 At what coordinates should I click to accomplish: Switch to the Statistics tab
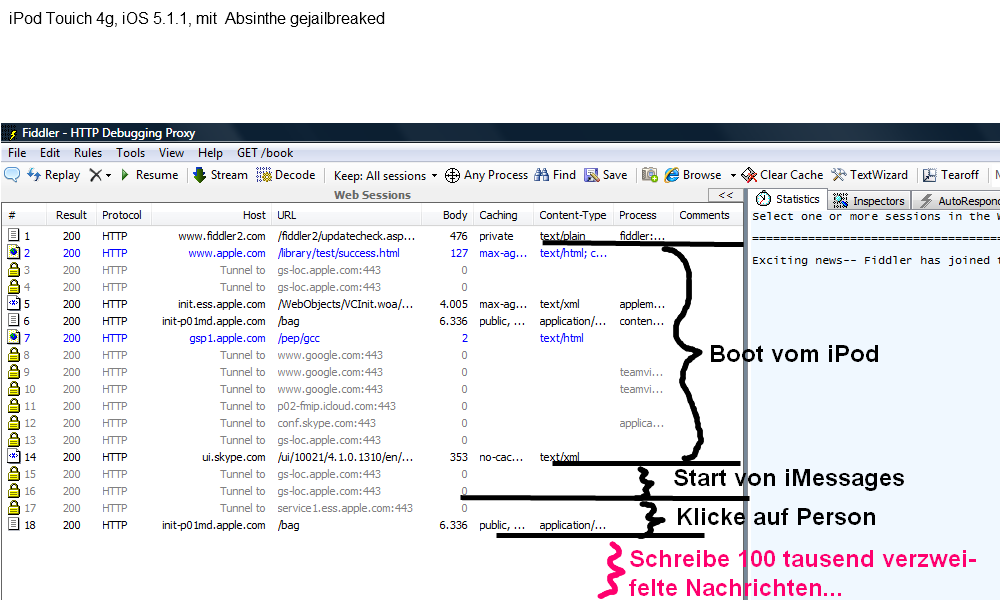coord(788,200)
